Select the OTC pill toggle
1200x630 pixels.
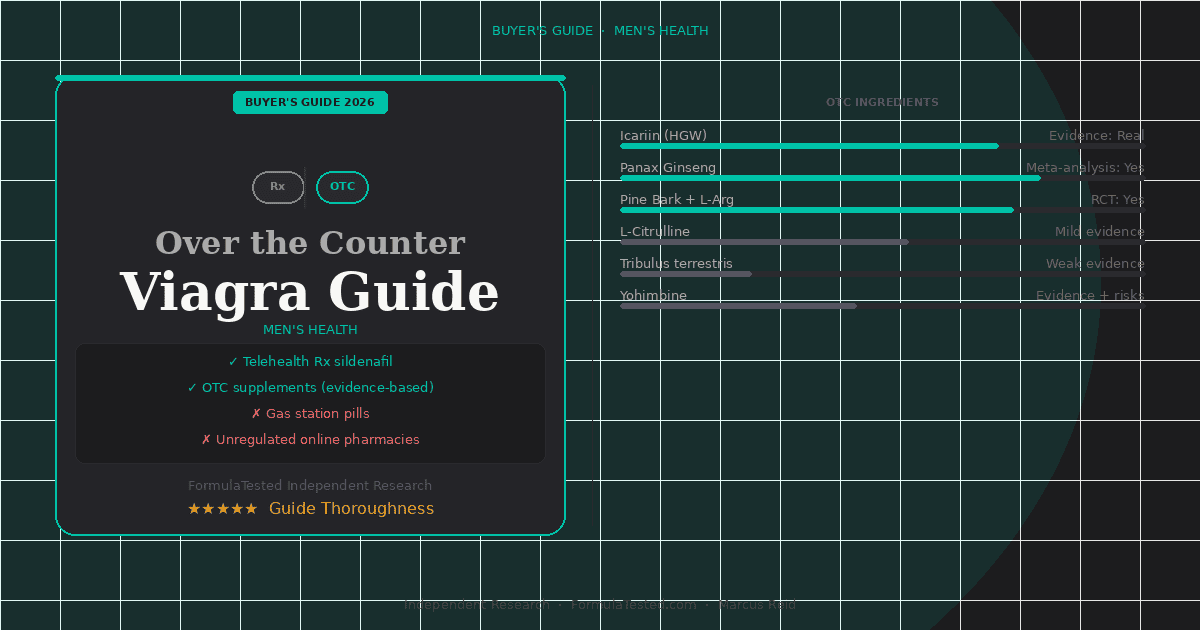click(x=342, y=187)
